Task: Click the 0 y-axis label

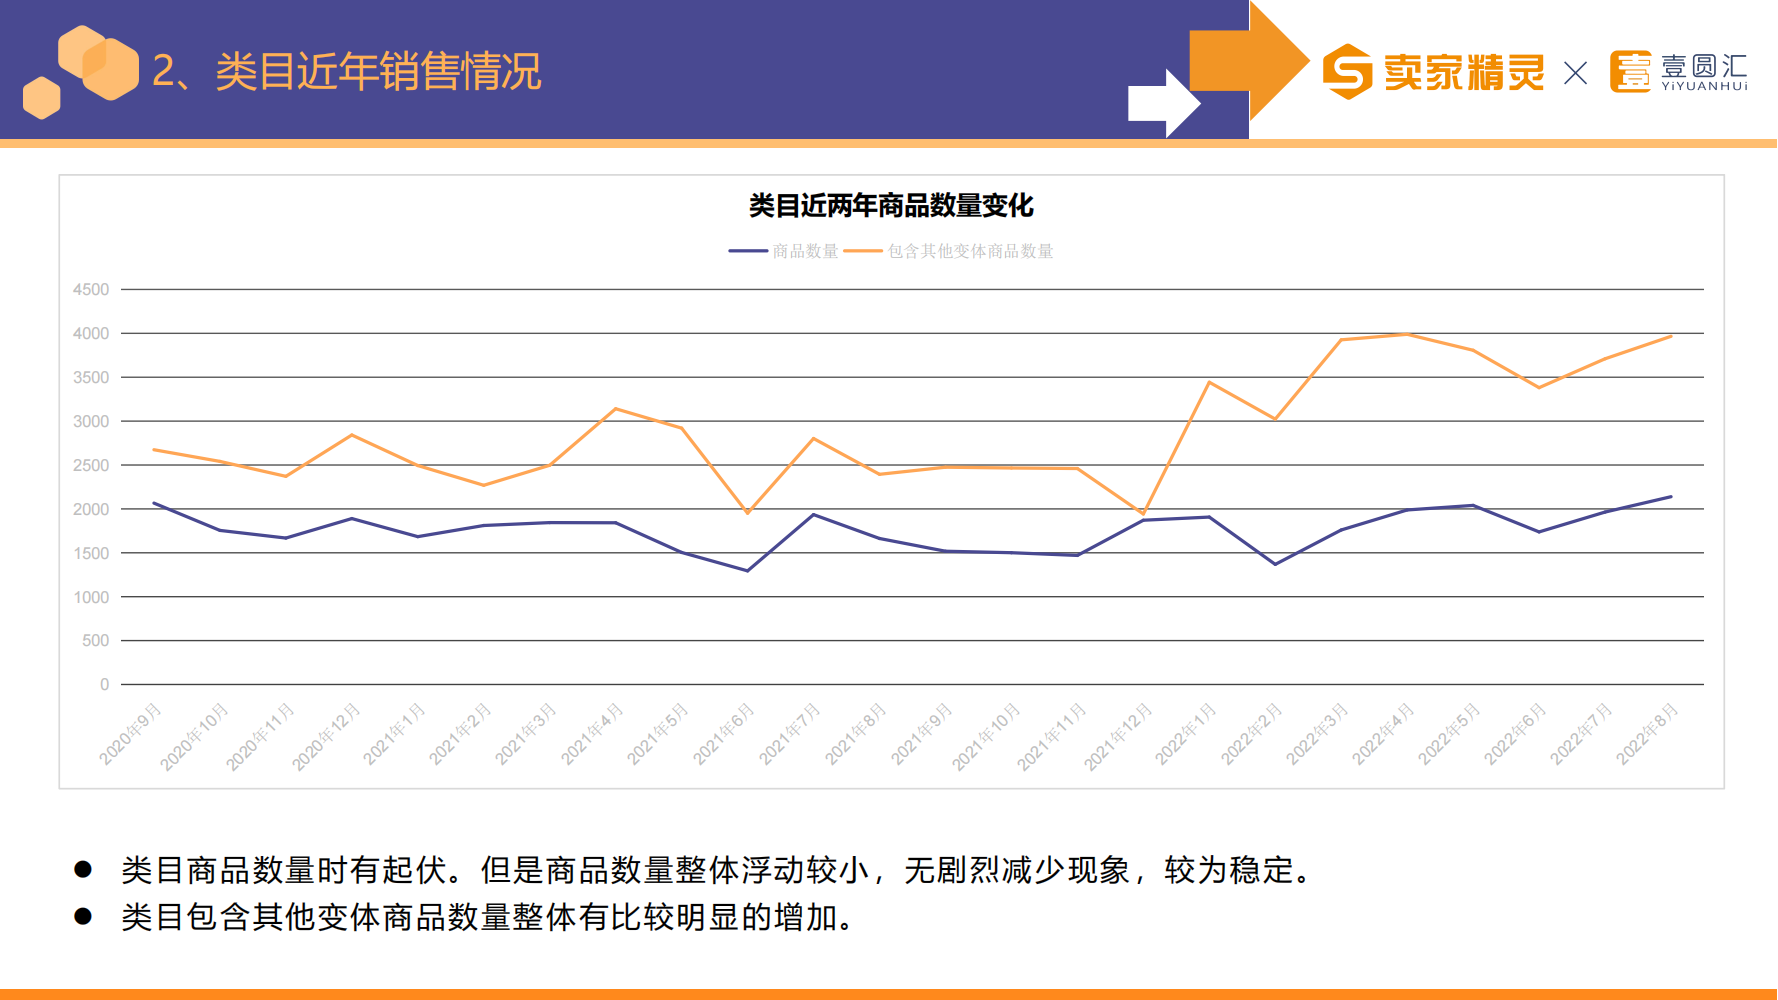Action: tap(104, 684)
